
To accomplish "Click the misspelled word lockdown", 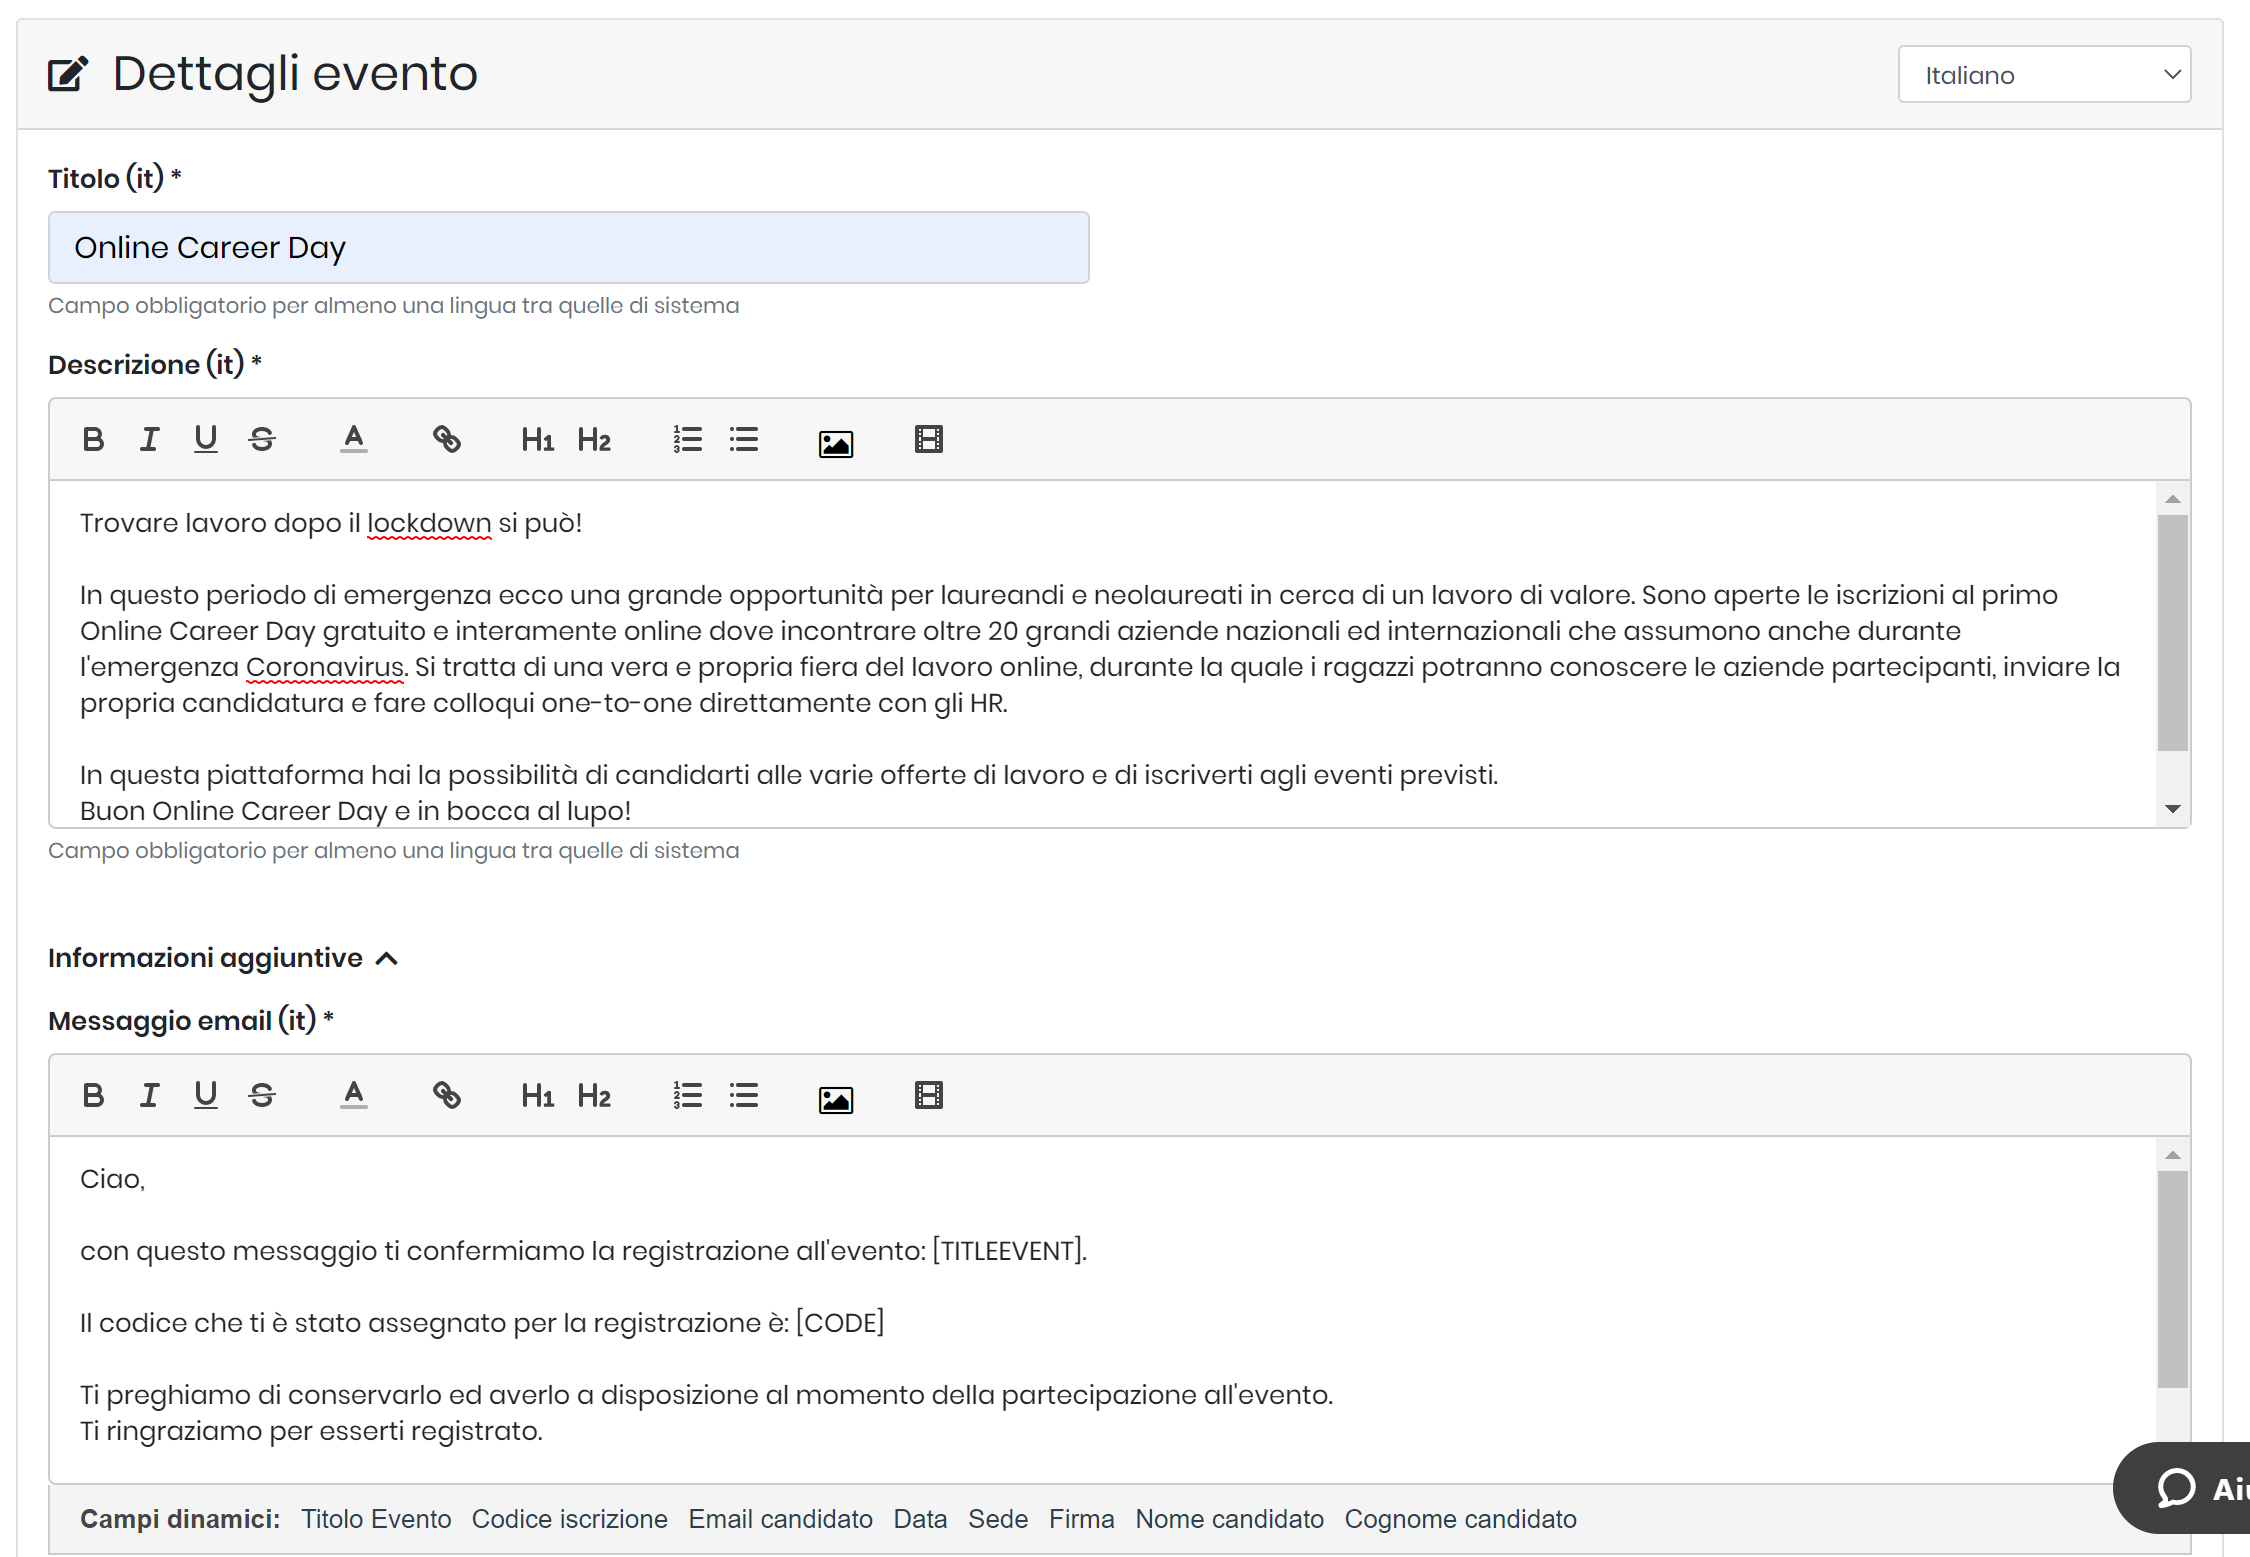I will (x=429, y=523).
